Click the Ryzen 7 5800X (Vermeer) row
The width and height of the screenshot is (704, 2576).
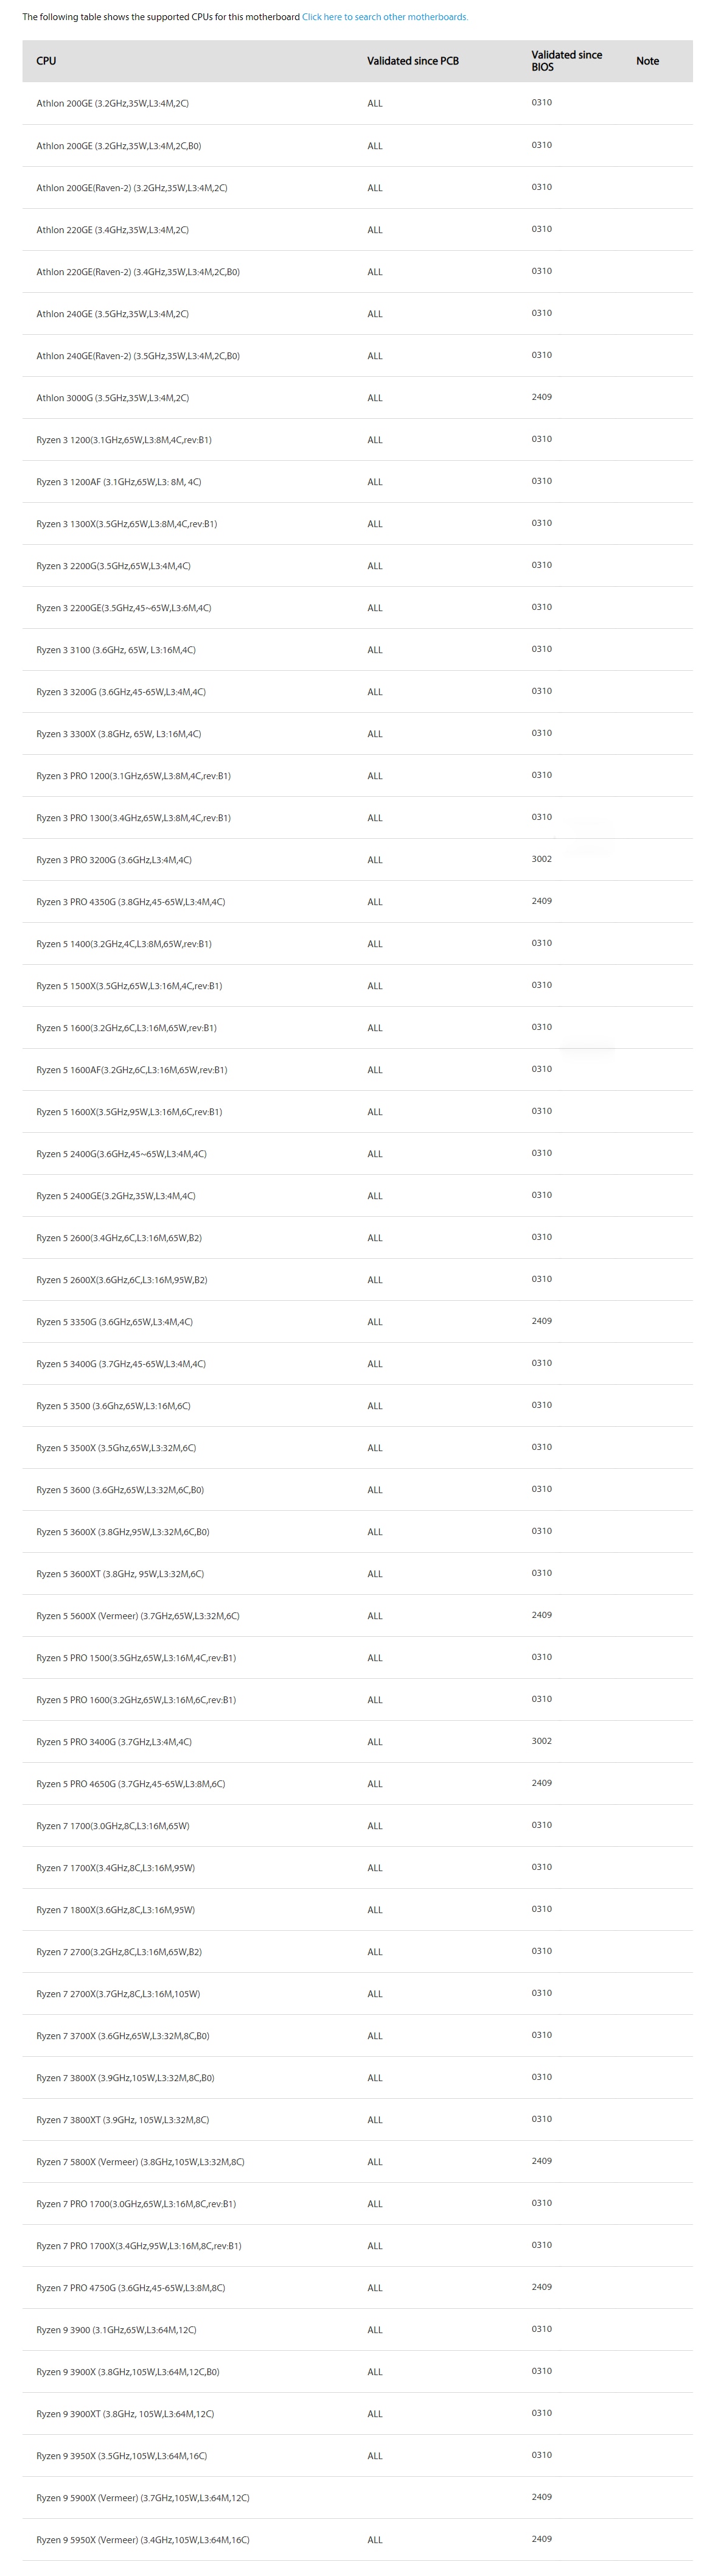click(357, 2162)
